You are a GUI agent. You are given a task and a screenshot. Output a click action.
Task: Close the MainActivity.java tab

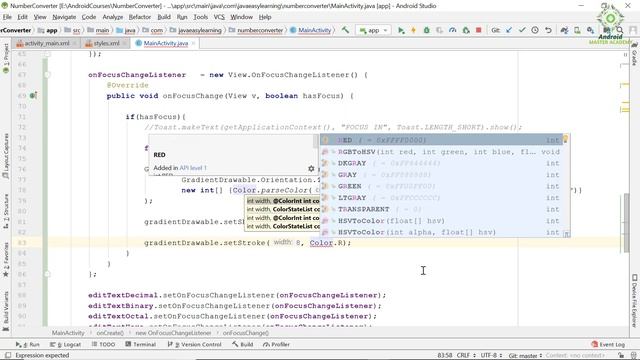(193, 43)
